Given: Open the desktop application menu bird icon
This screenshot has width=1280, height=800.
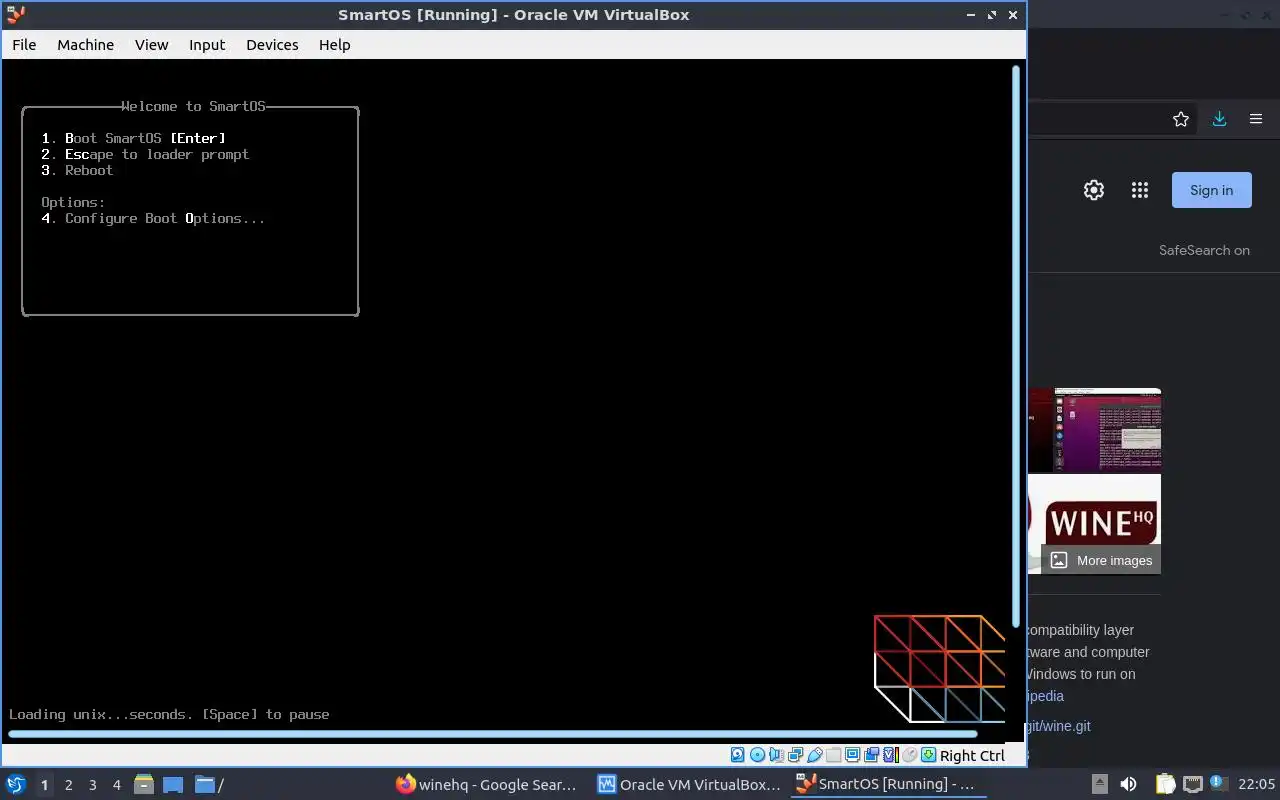Looking at the screenshot, I should (16, 784).
